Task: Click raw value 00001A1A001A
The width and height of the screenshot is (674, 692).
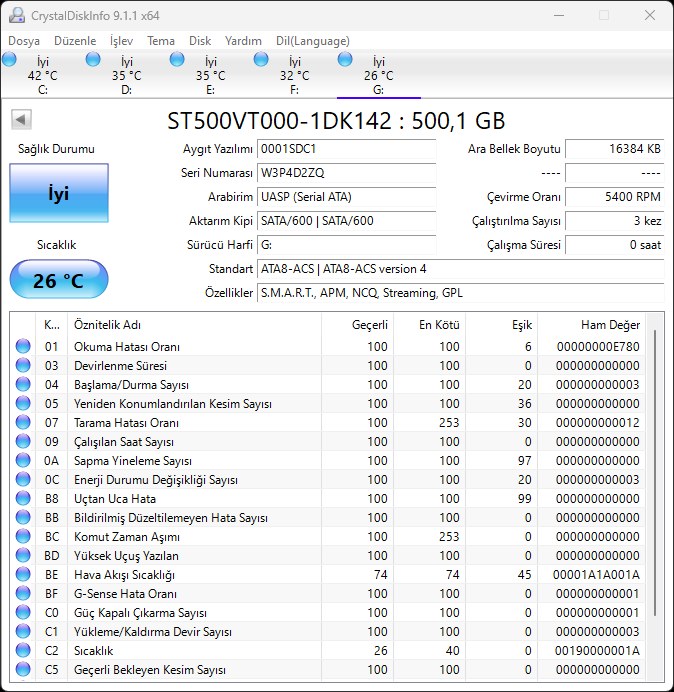Action: coord(596,574)
